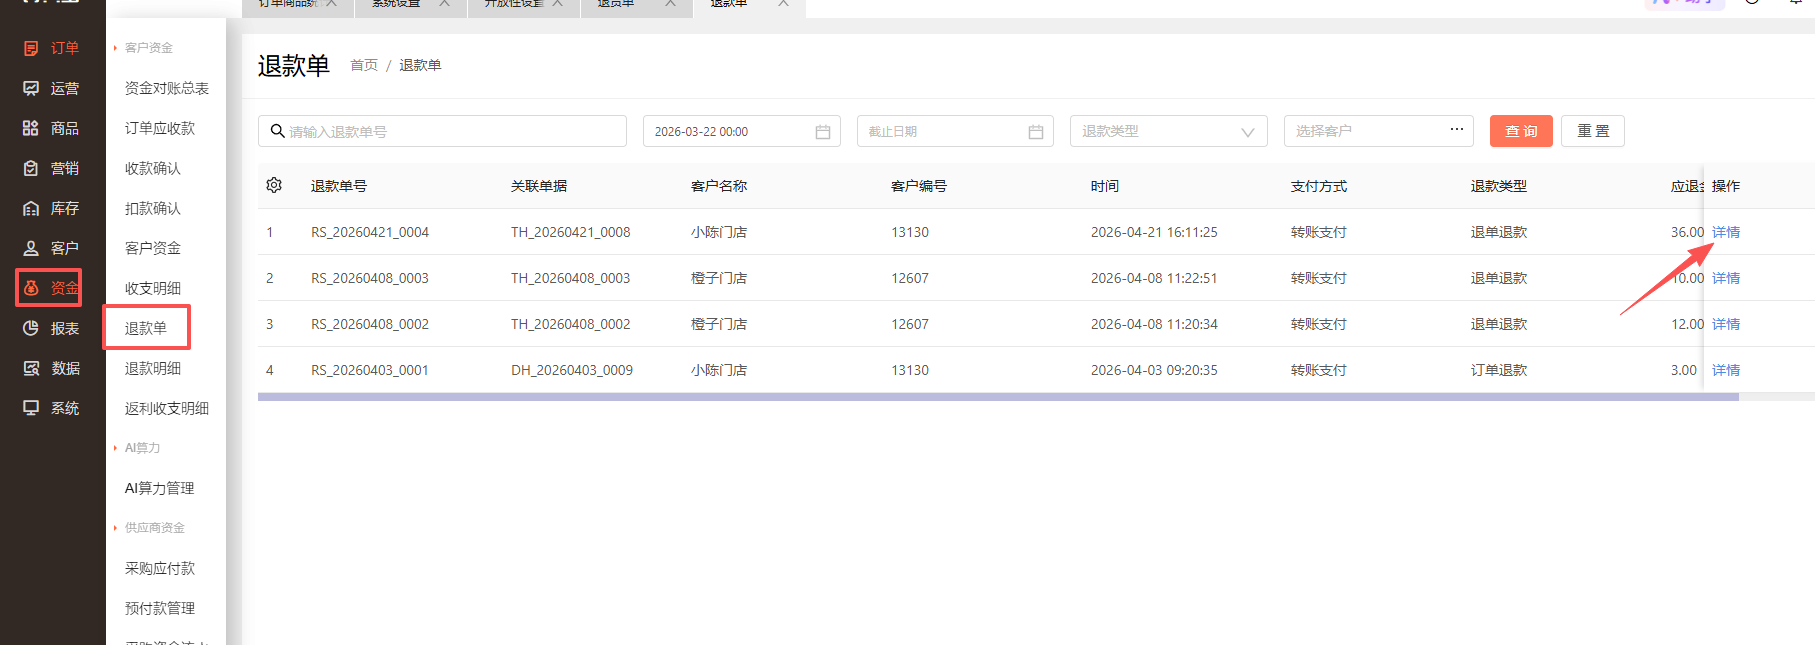The height and width of the screenshot is (645, 1815).
Task: Click the orange 查询 button
Action: click(x=1521, y=131)
